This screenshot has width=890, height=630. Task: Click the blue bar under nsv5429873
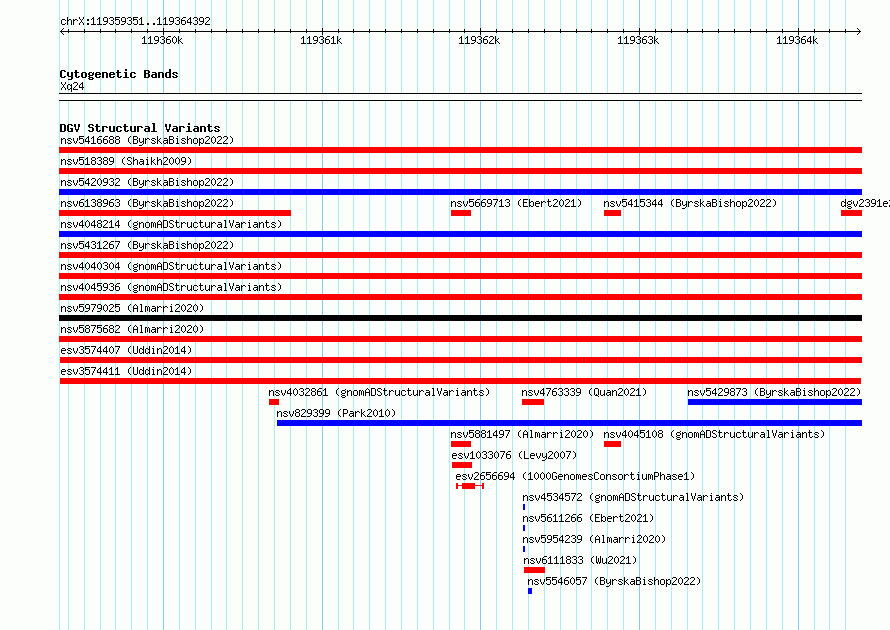[x=775, y=402]
